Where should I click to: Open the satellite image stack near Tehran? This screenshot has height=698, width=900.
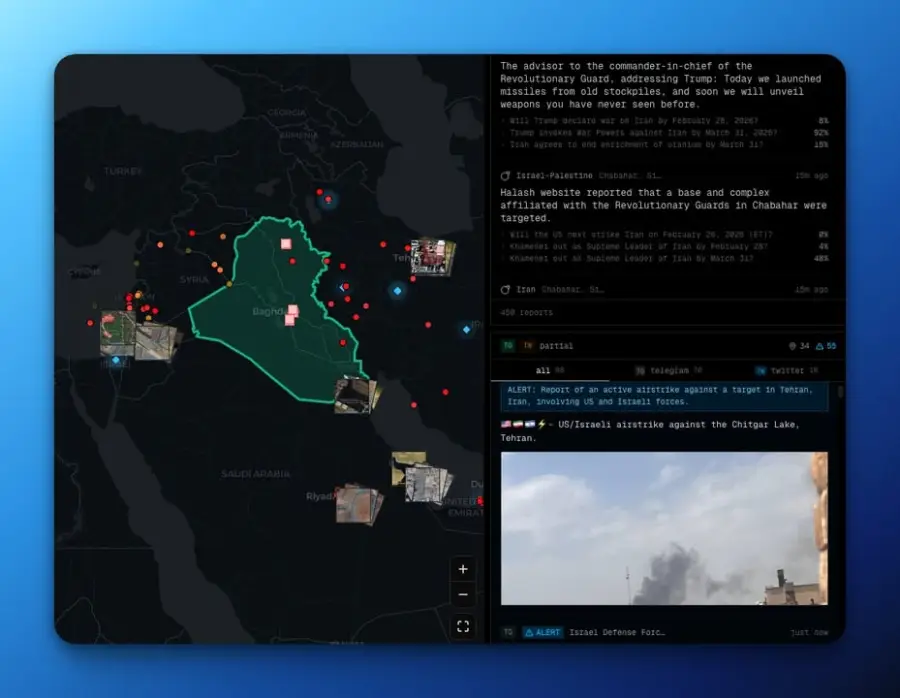pos(433,257)
